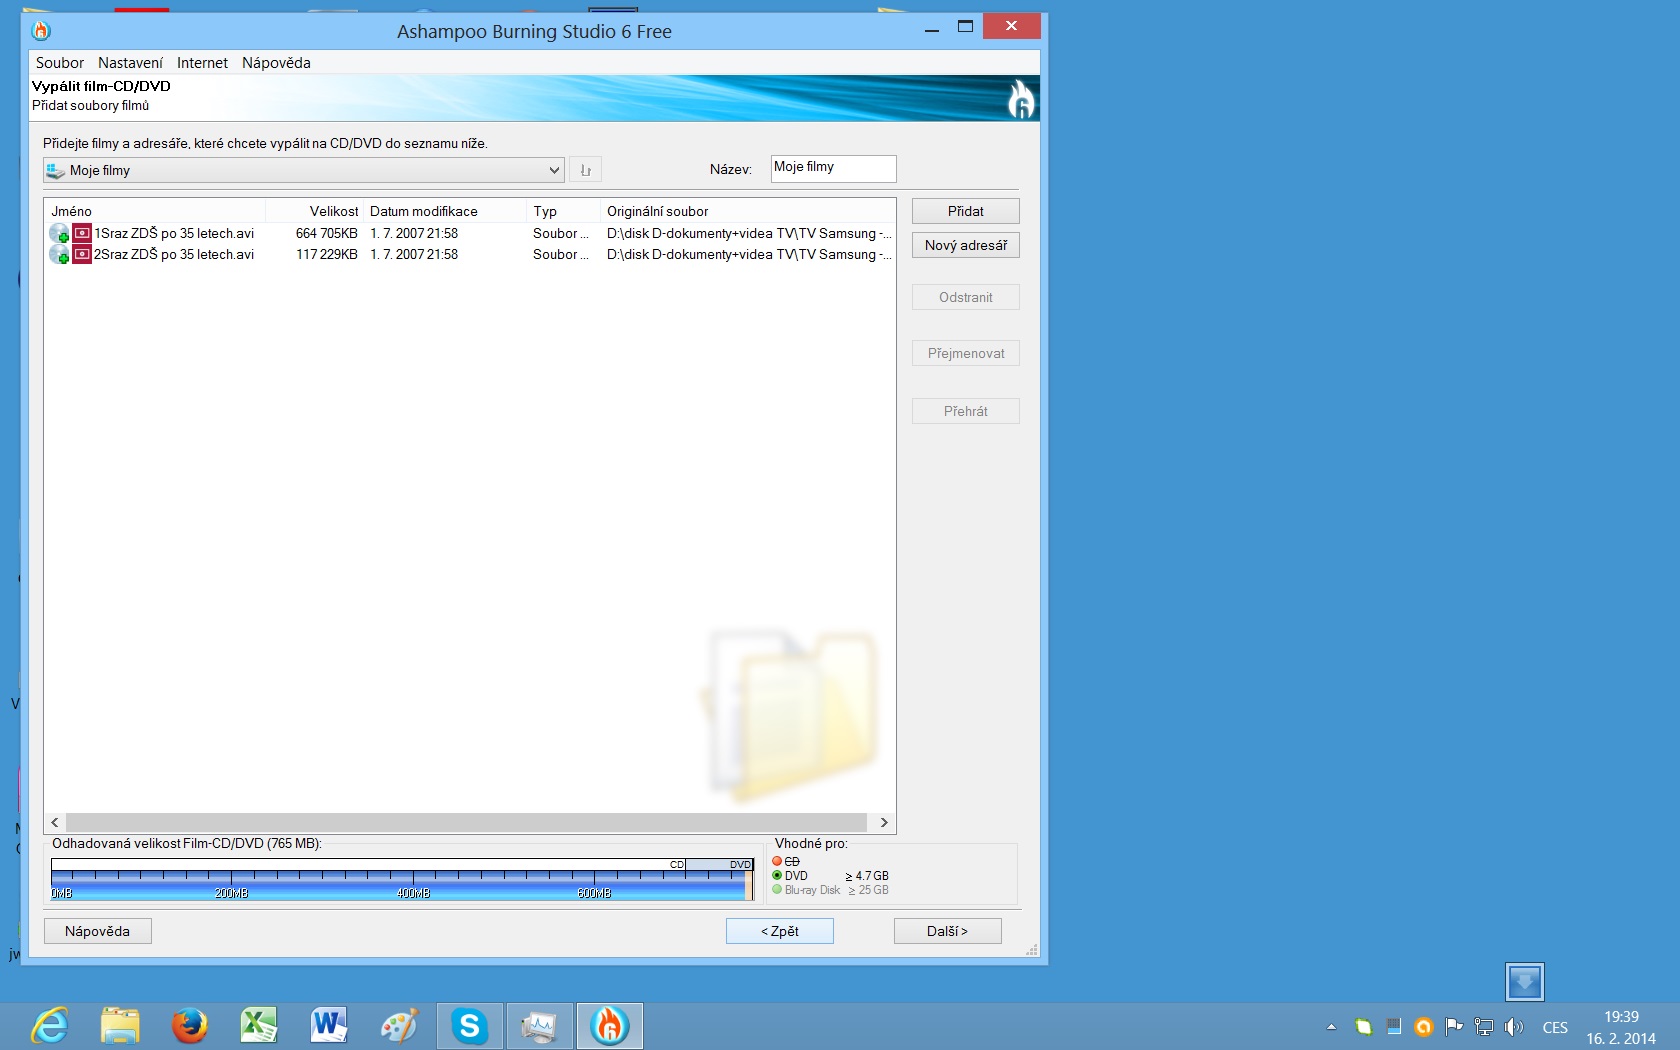The width and height of the screenshot is (1680, 1050).
Task: Click the orange circular tray icon
Action: coord(1424,1027)
